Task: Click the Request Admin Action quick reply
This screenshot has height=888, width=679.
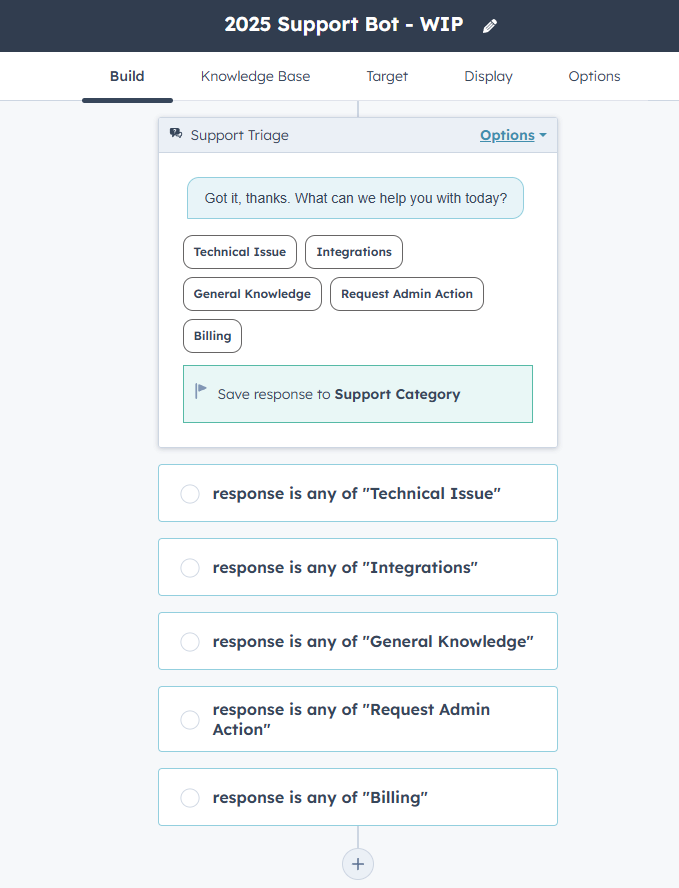Action: click(407, 294)
